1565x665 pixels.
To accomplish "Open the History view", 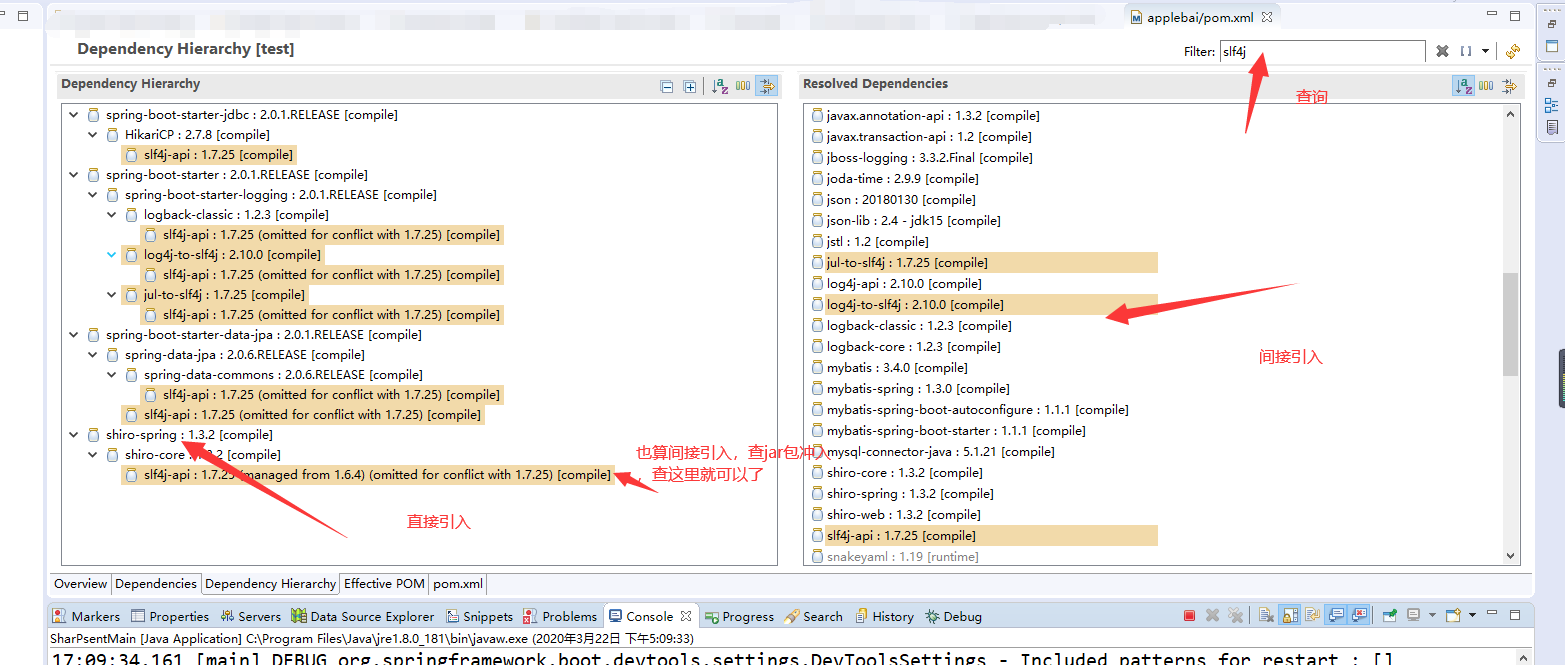I will point(883,617).
